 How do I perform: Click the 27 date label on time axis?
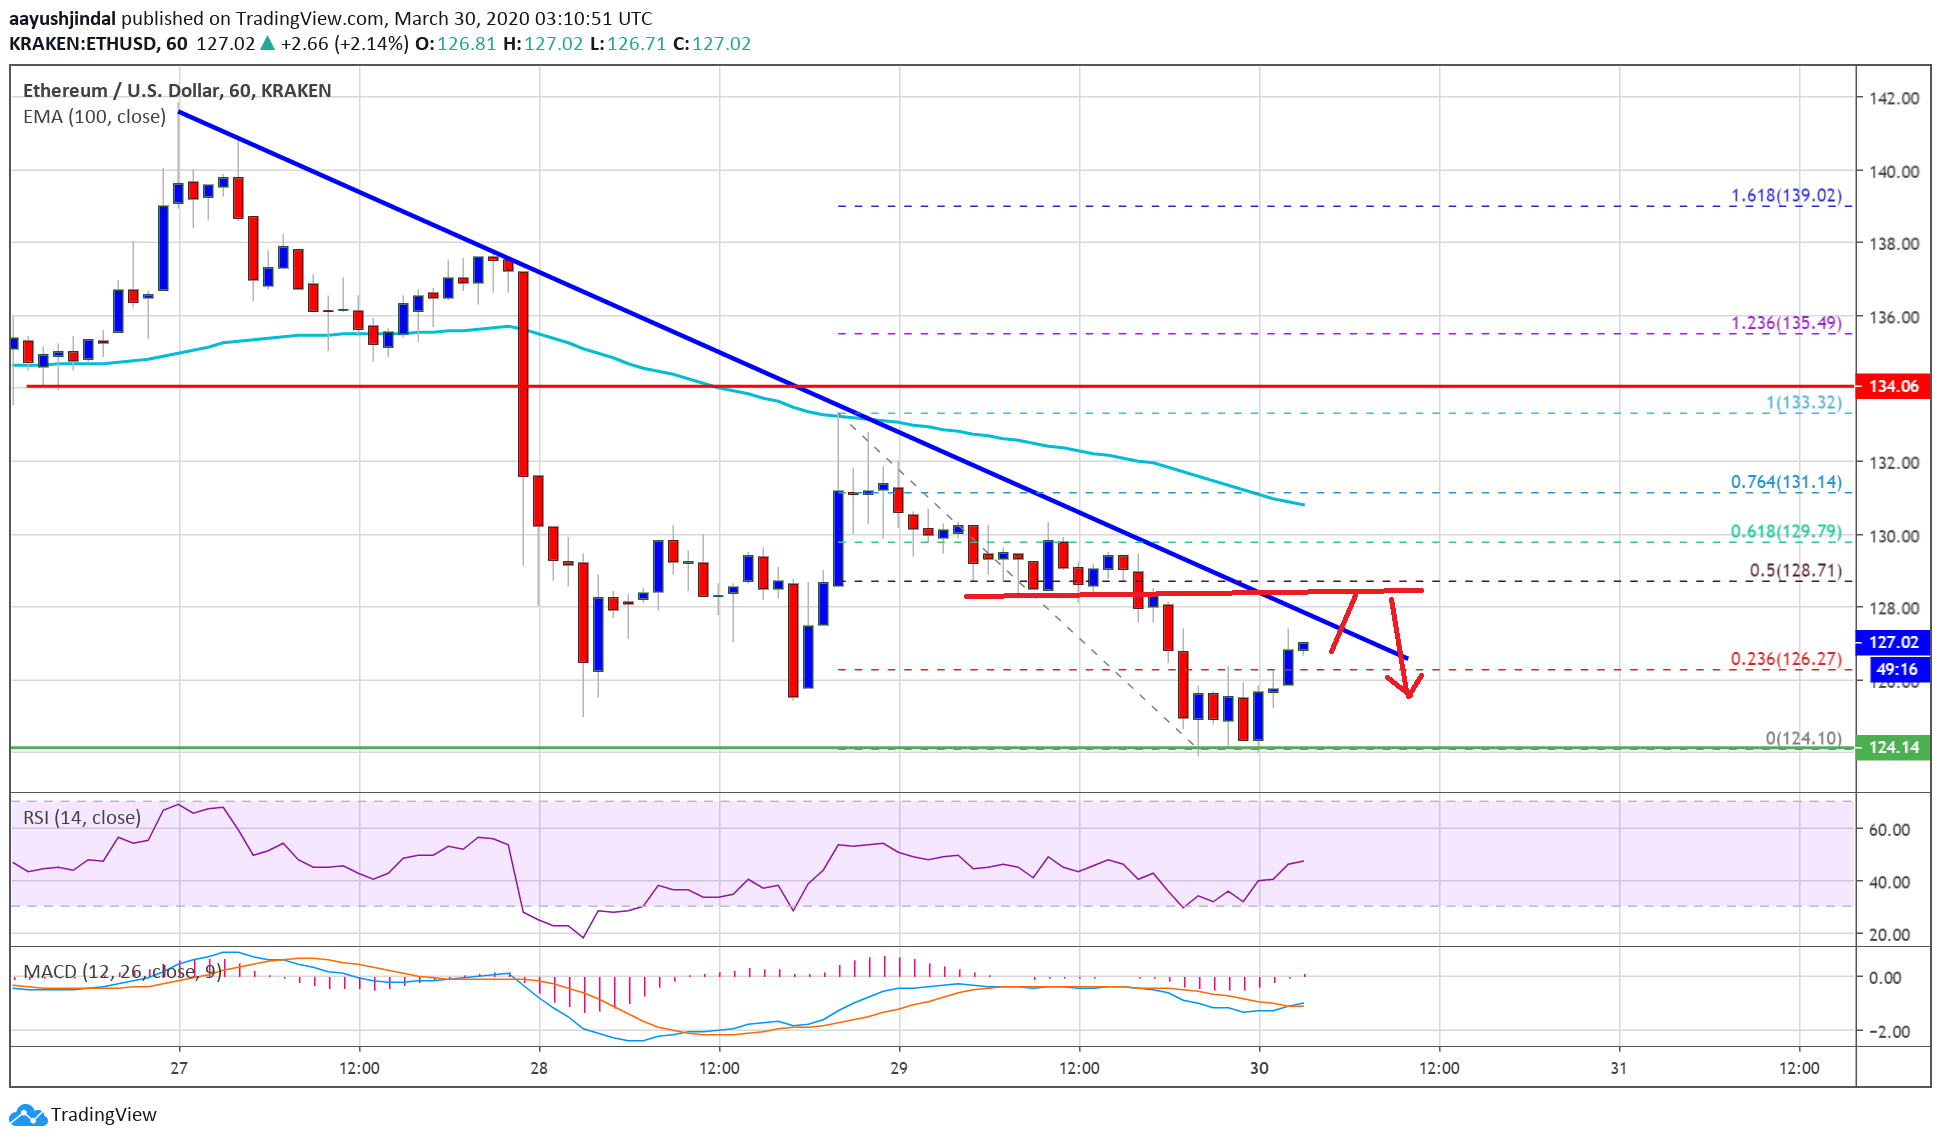178,1068
